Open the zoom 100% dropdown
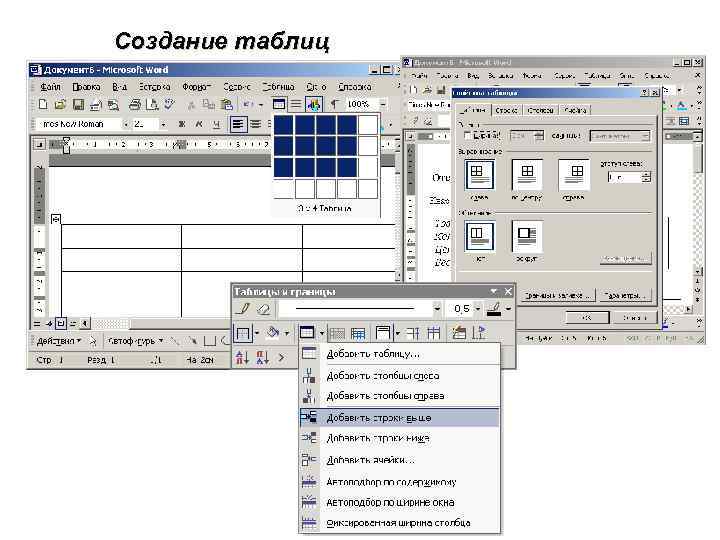Image resolution: width=720 pixels, height=540 pixels. [x=382, y=105]
